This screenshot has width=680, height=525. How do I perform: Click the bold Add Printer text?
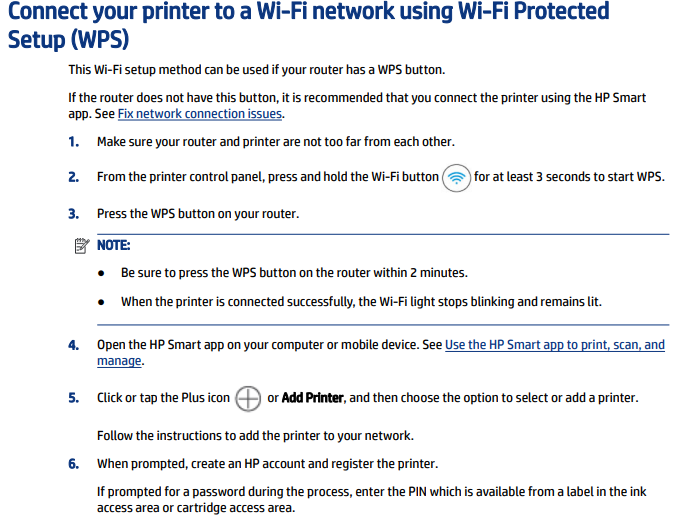coord(313,398)
